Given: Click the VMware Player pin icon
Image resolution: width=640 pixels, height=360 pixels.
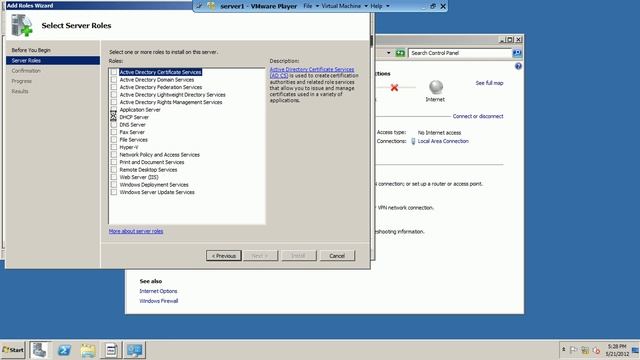Looking at the screenshot, I should click(199, 6).
